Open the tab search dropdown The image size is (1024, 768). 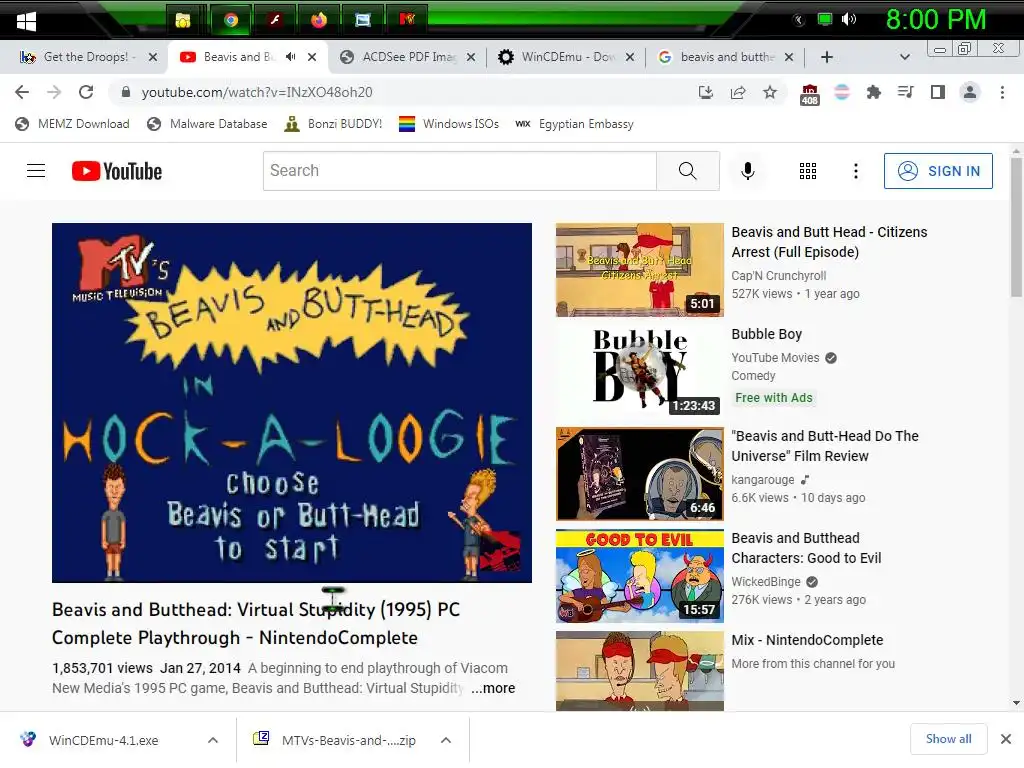(x=904, y=57)
